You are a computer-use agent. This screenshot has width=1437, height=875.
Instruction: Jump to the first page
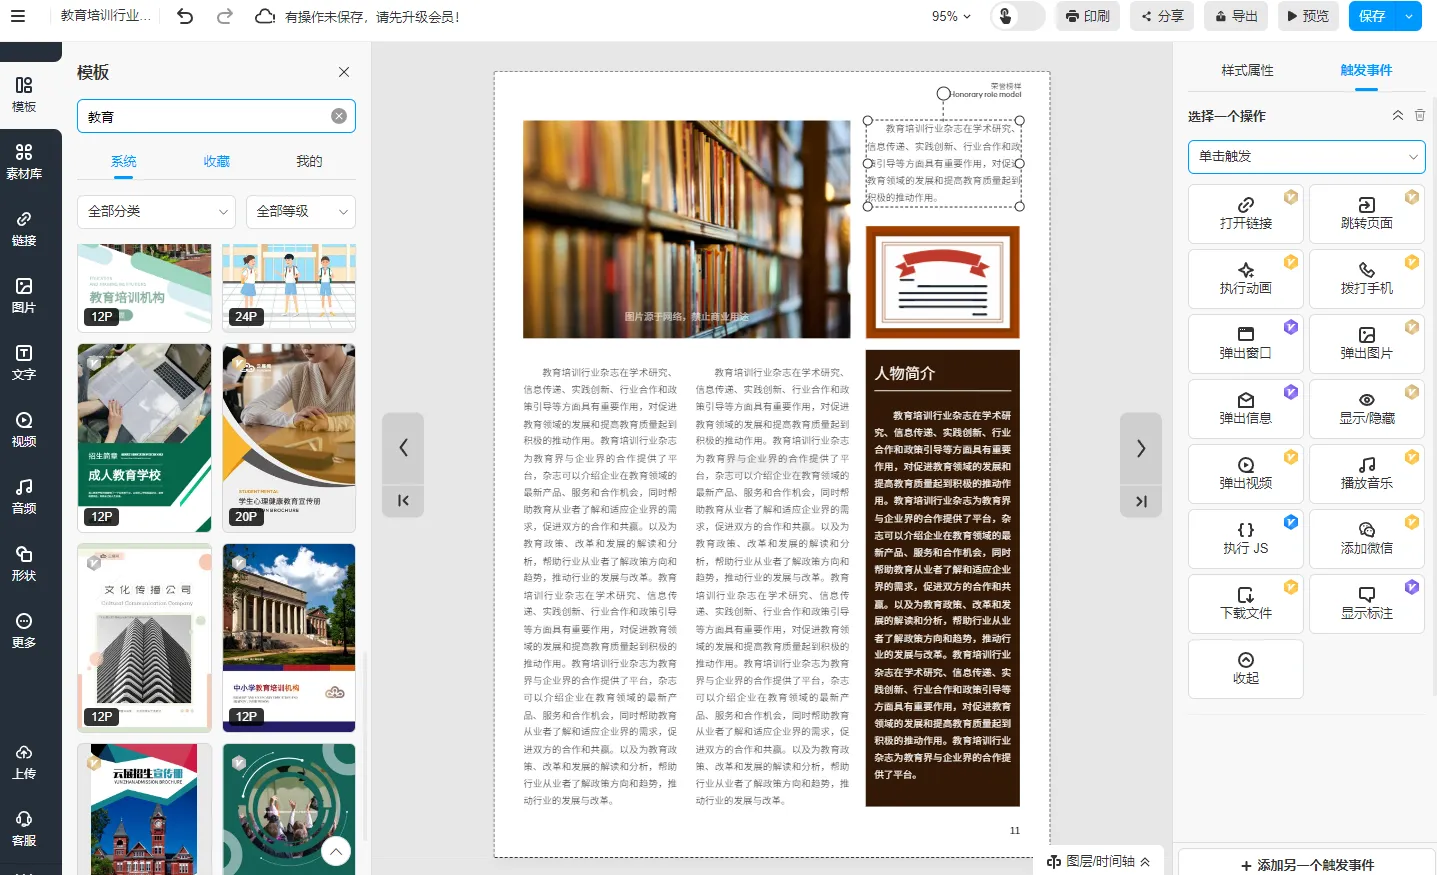click(403, 501)
